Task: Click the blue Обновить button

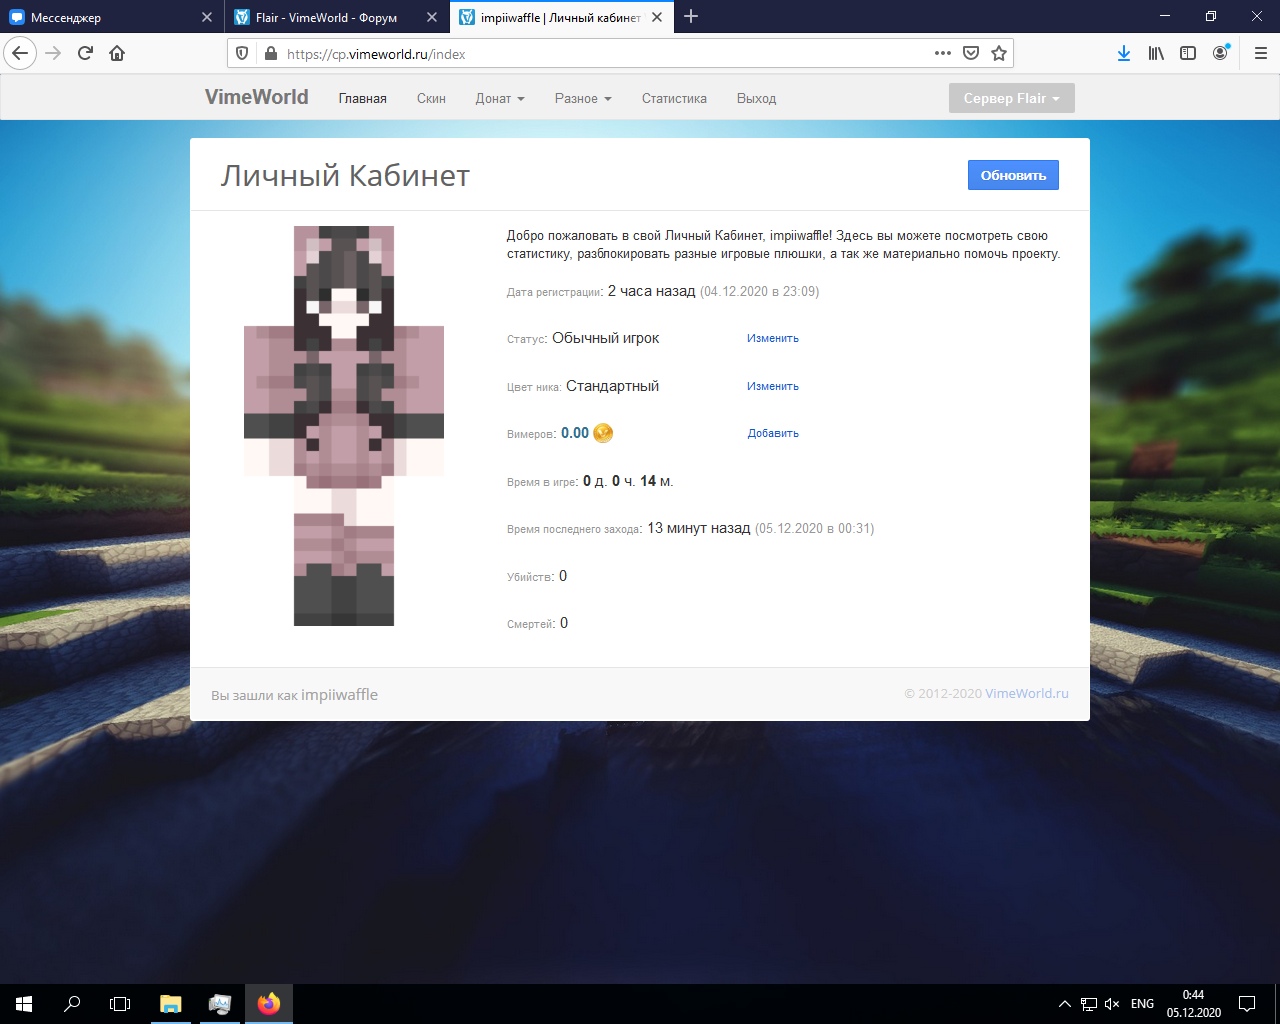Action: point(1013,175)
